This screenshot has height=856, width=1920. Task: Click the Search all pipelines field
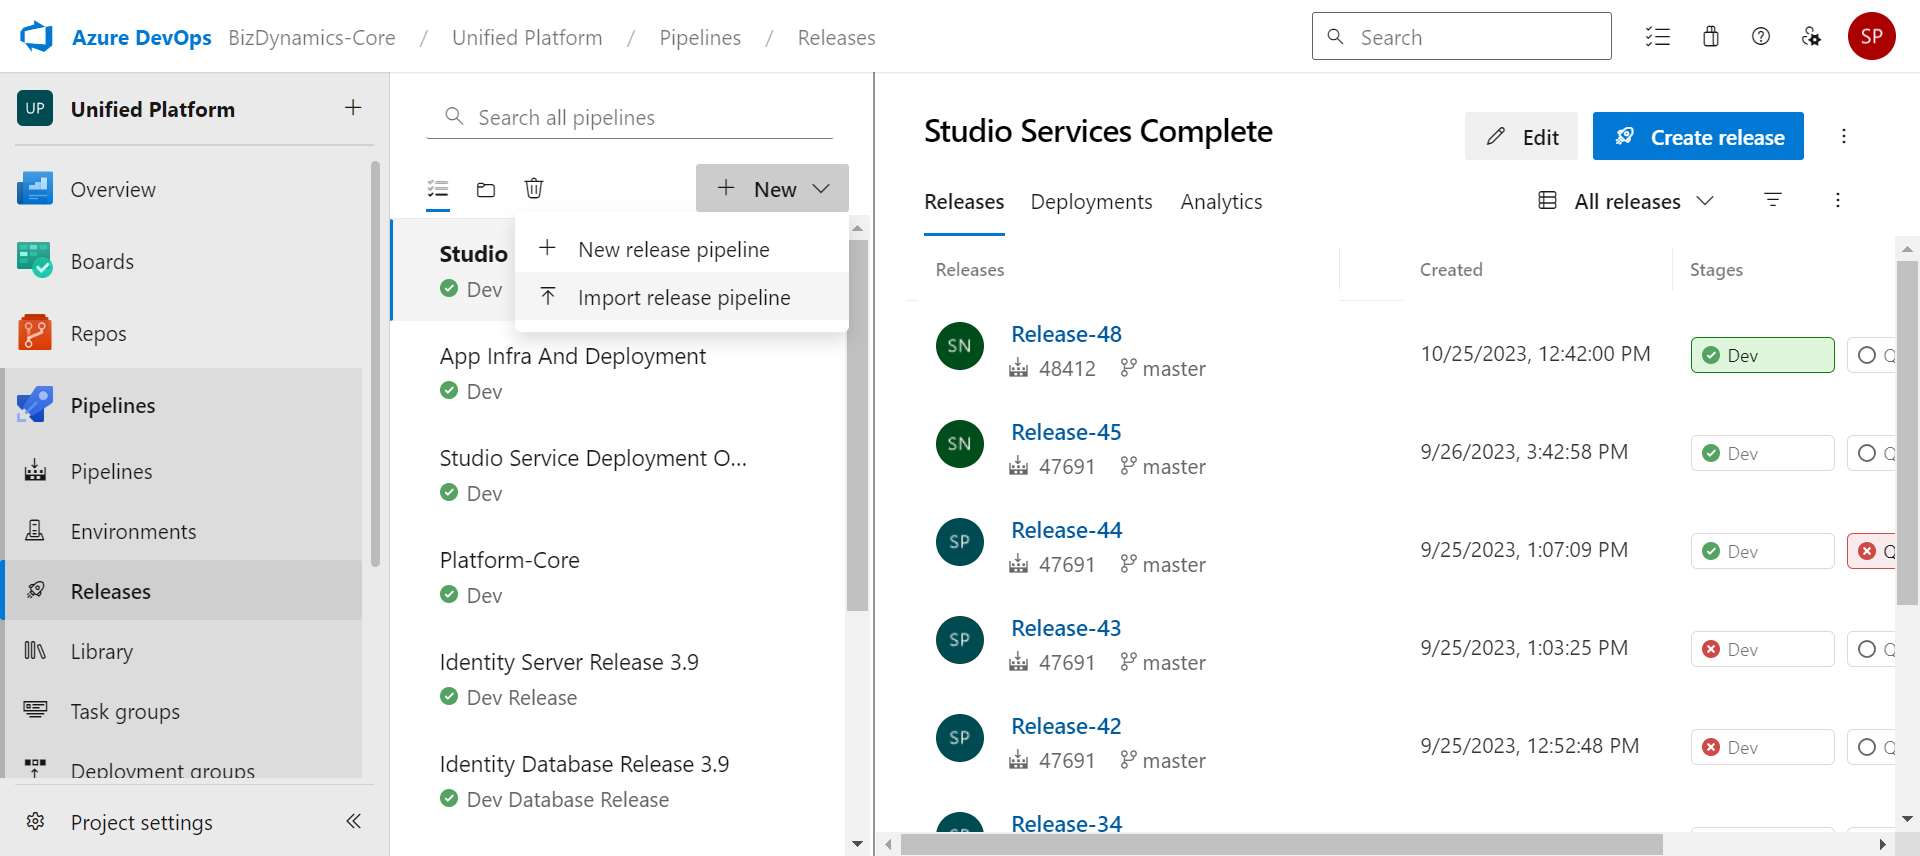pos(630,117)
